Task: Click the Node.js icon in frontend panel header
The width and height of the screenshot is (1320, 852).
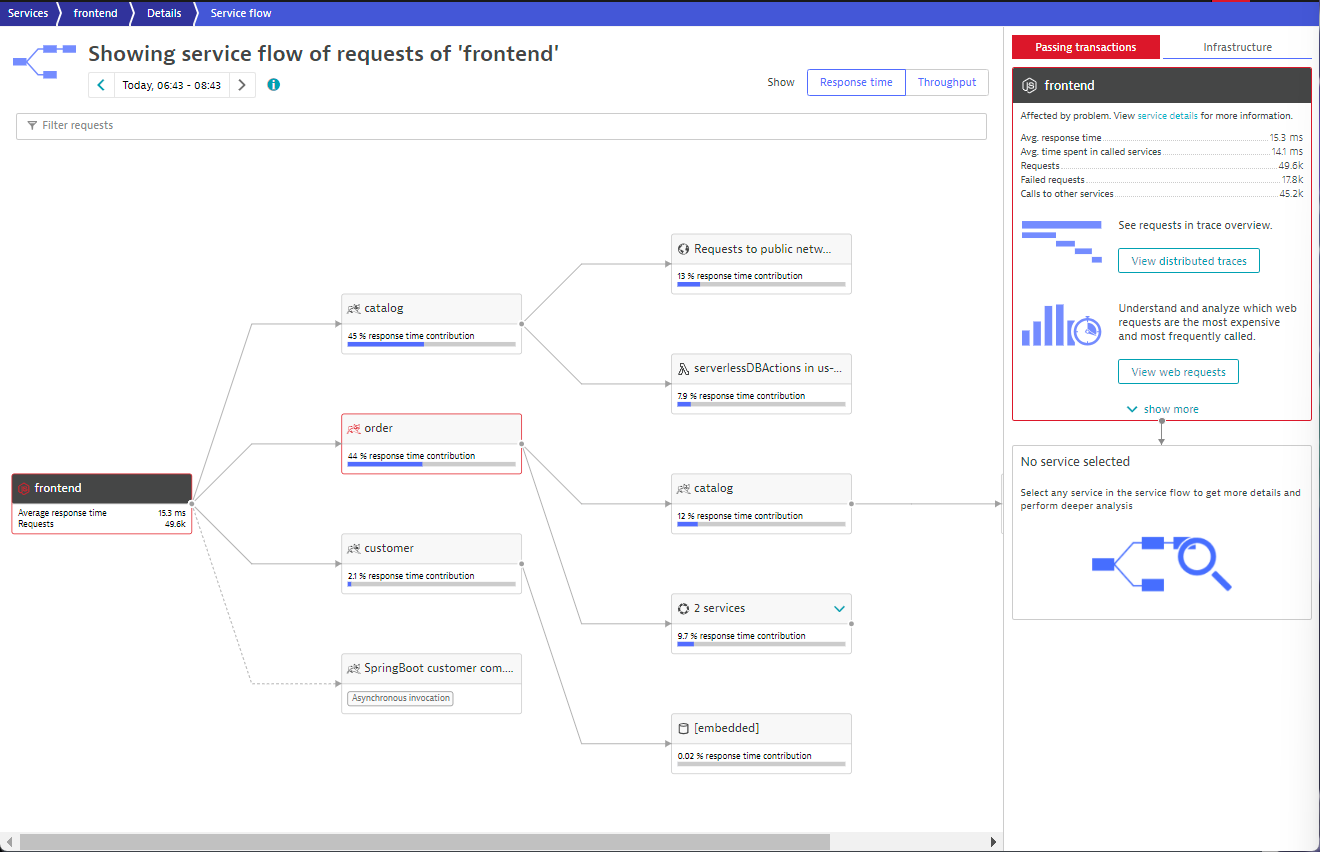Action: [1029, 86]
